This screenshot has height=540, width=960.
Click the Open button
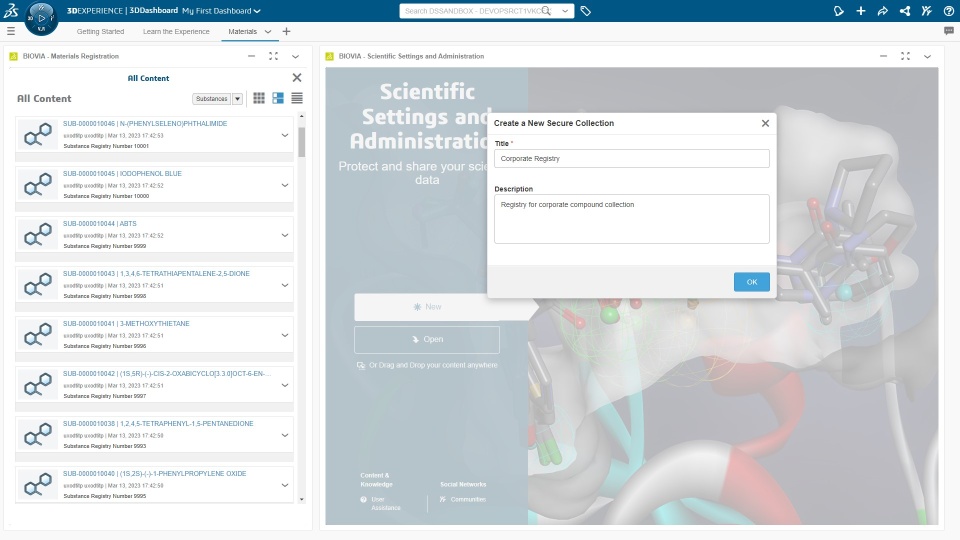click(427, 339)
